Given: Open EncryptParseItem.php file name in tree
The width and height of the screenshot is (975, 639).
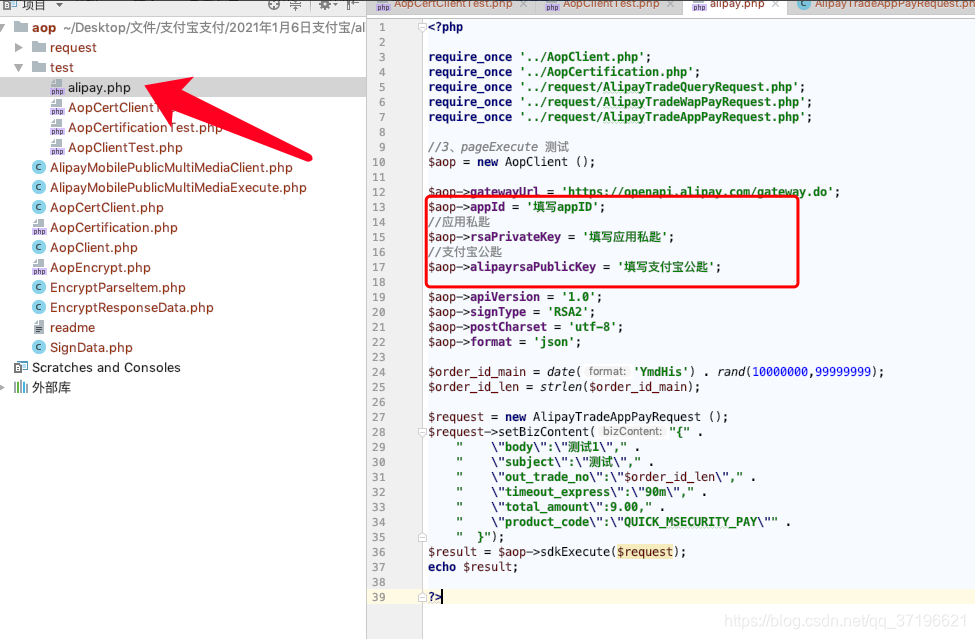Looking at the screenshot, I should point(118,288).
